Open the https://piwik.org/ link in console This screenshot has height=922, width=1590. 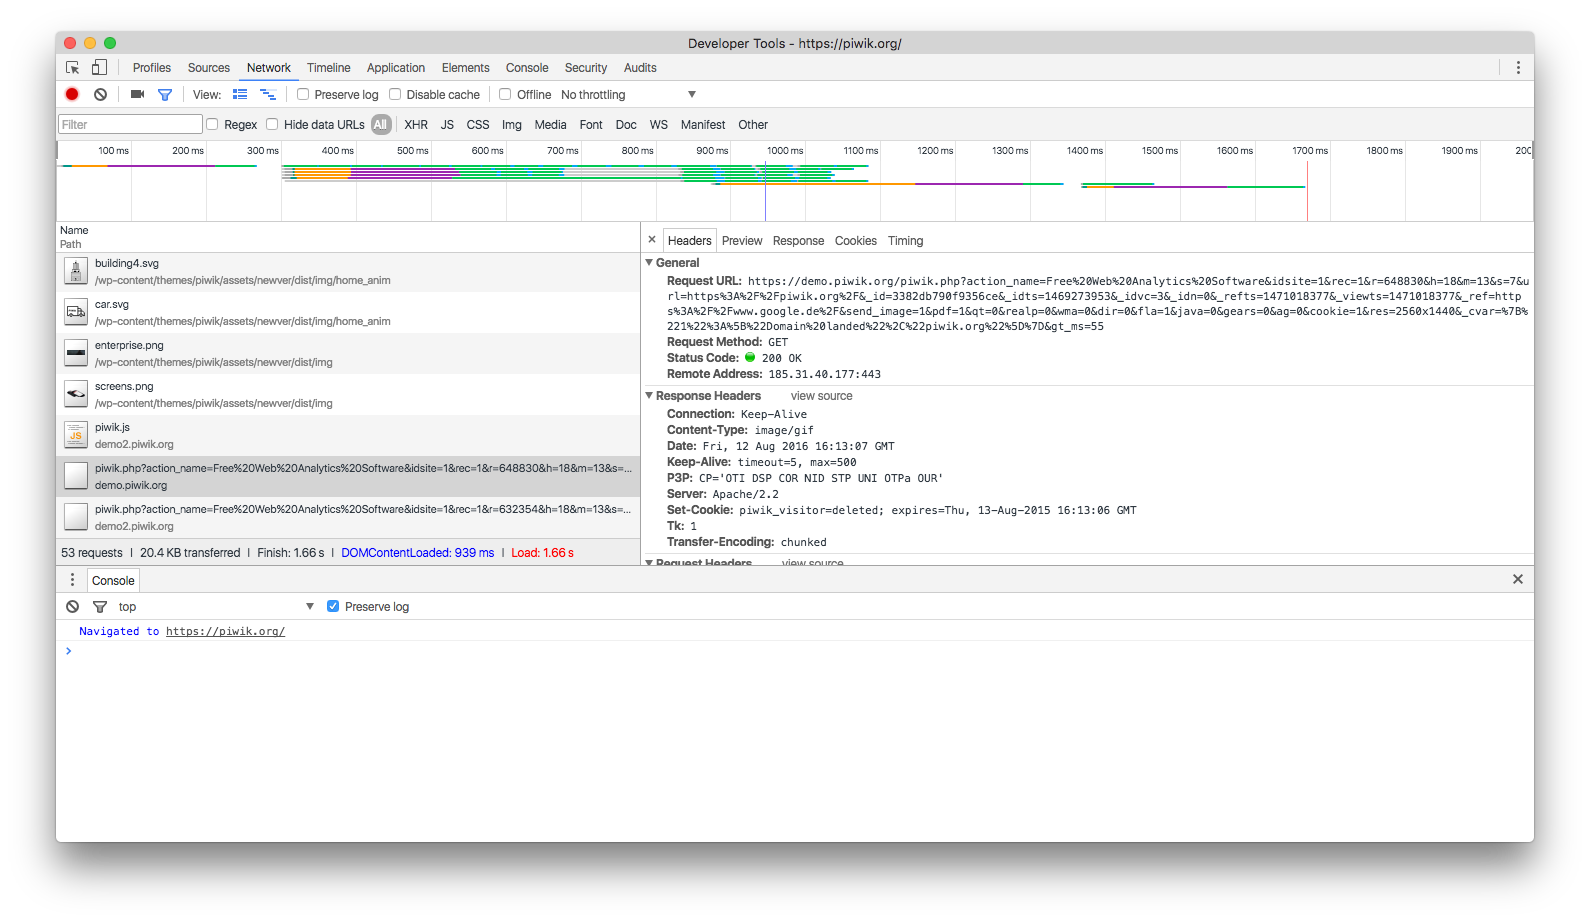[225, 631]
